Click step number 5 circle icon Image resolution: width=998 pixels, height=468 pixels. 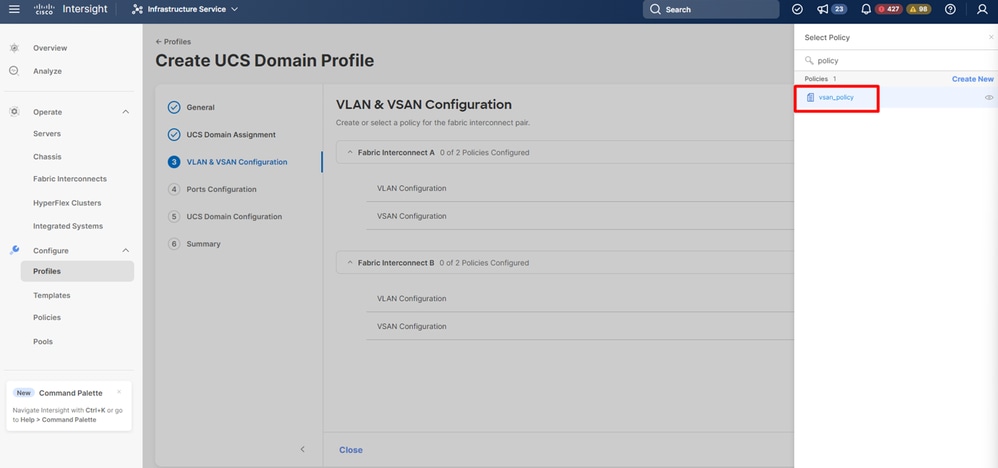[x=174, y=216]
